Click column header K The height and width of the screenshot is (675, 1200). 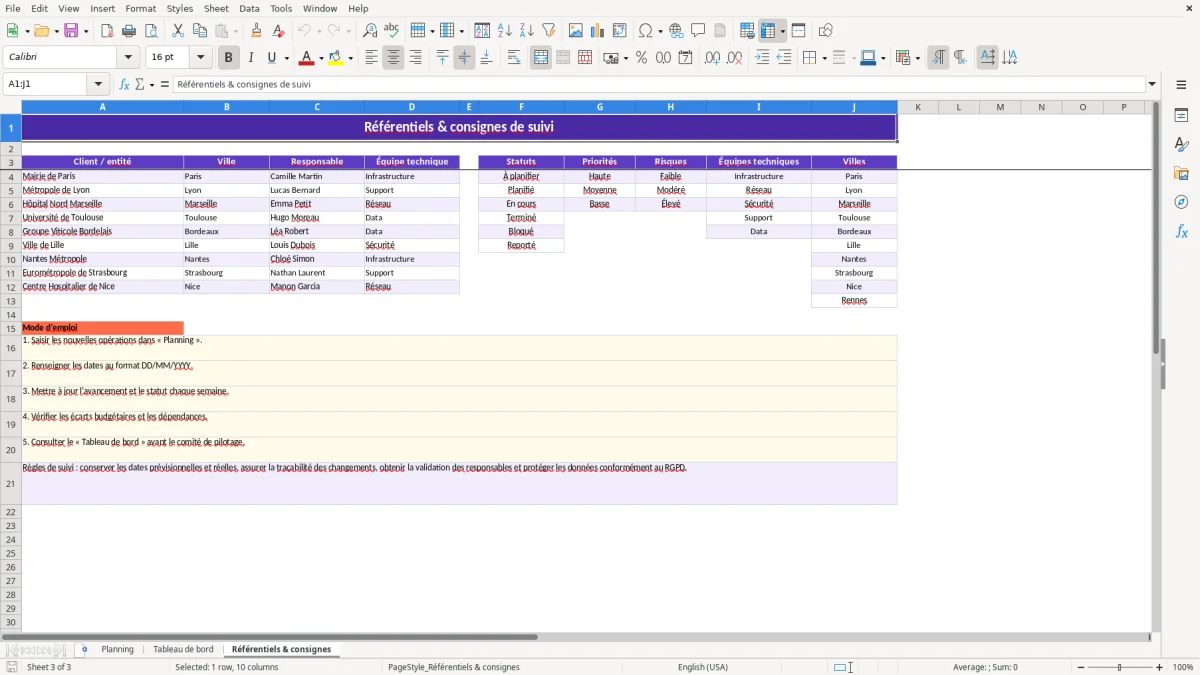click(x=918, y=107)
